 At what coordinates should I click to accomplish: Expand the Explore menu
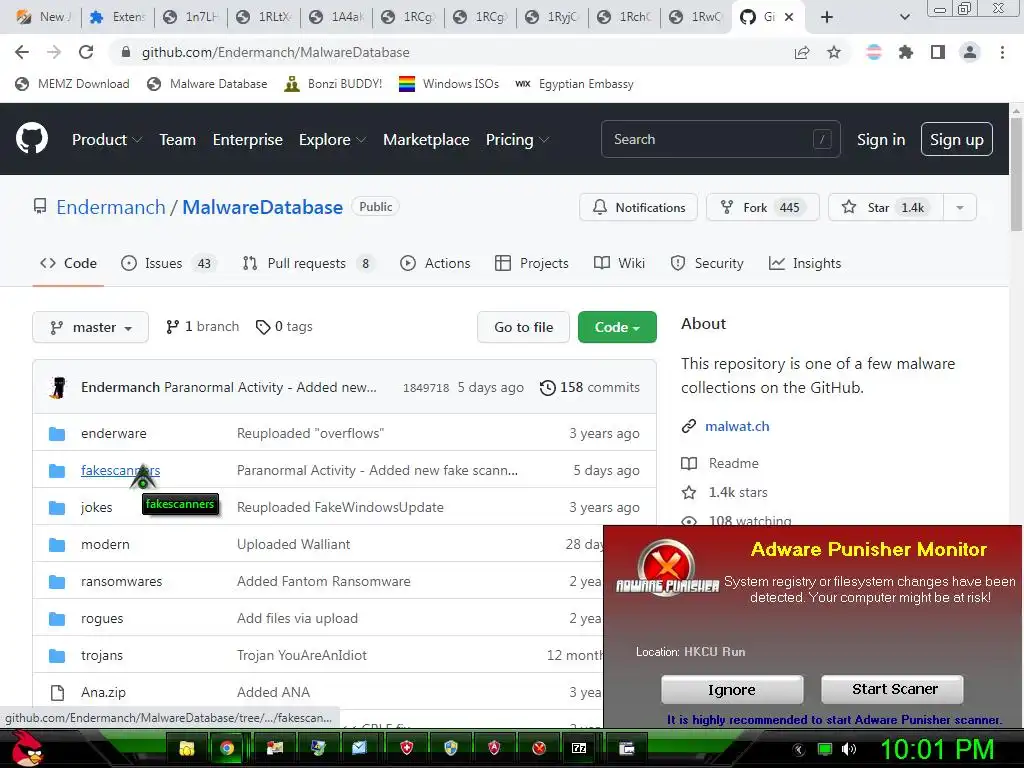click(332, 139)
